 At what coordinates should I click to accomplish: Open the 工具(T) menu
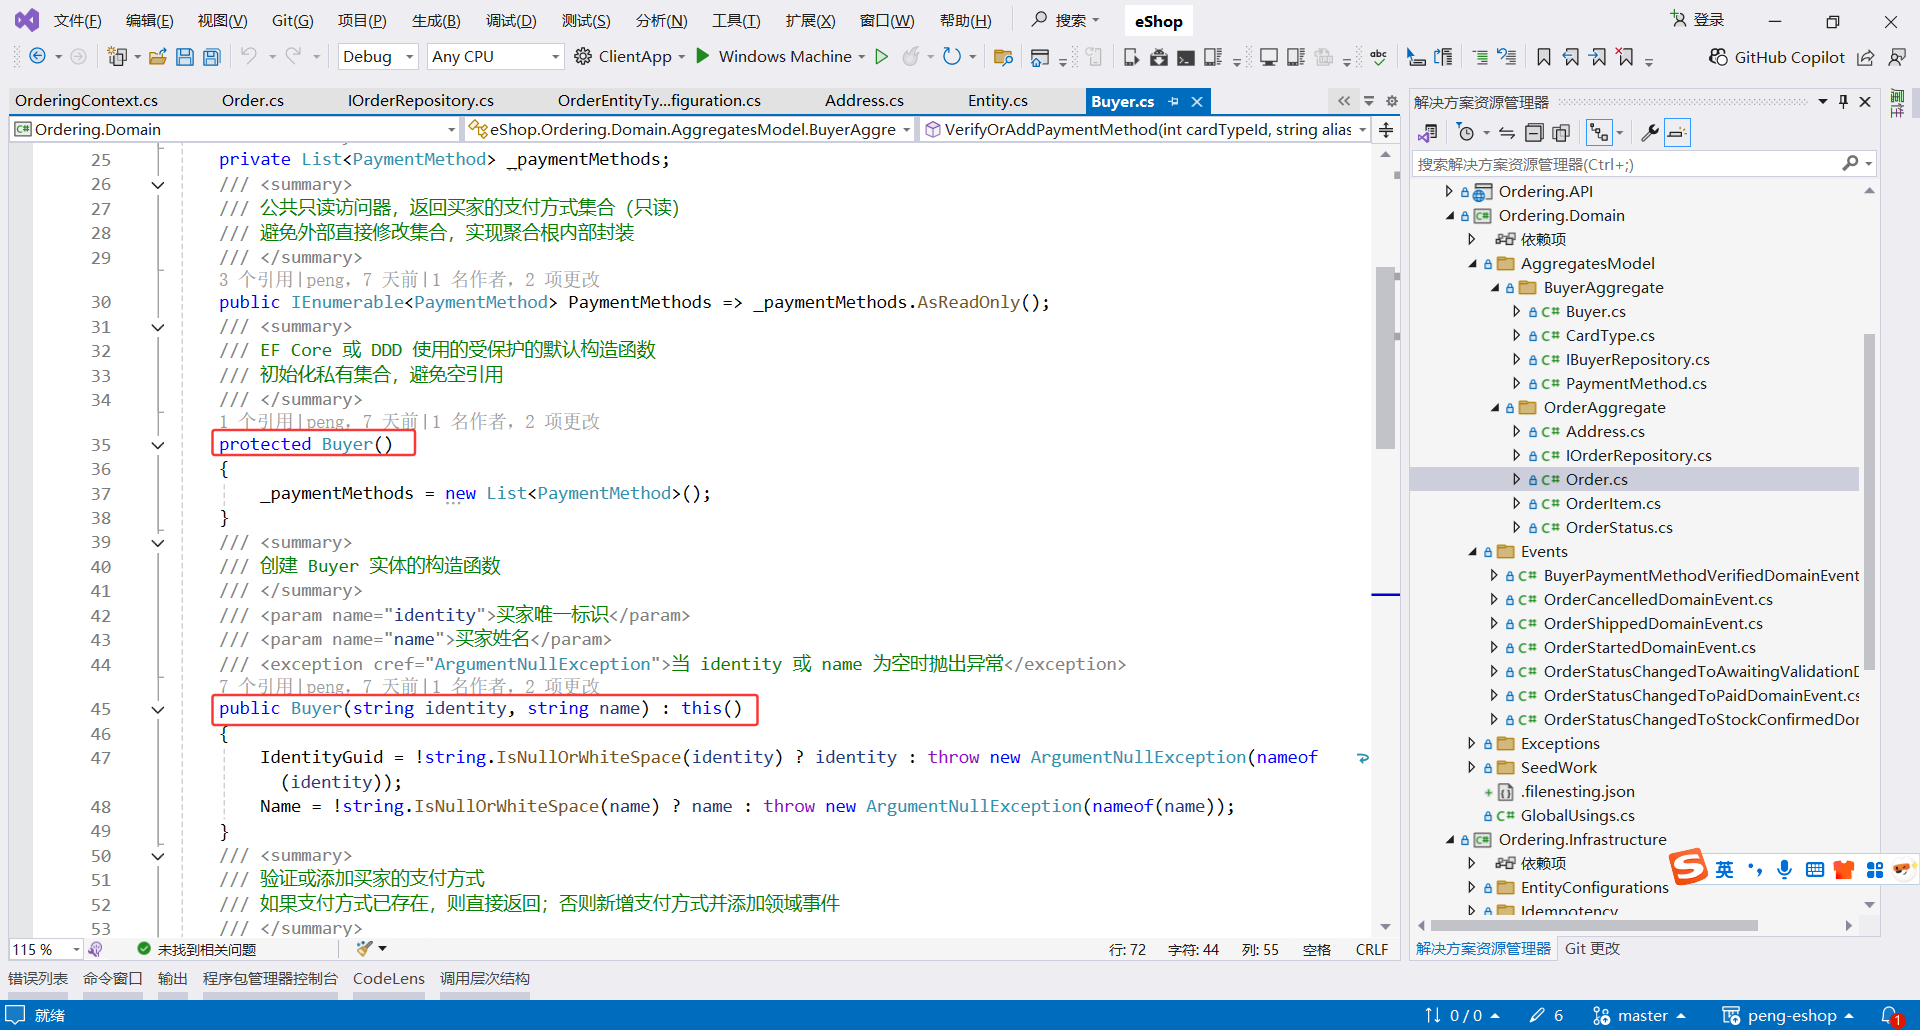point(736,21)
